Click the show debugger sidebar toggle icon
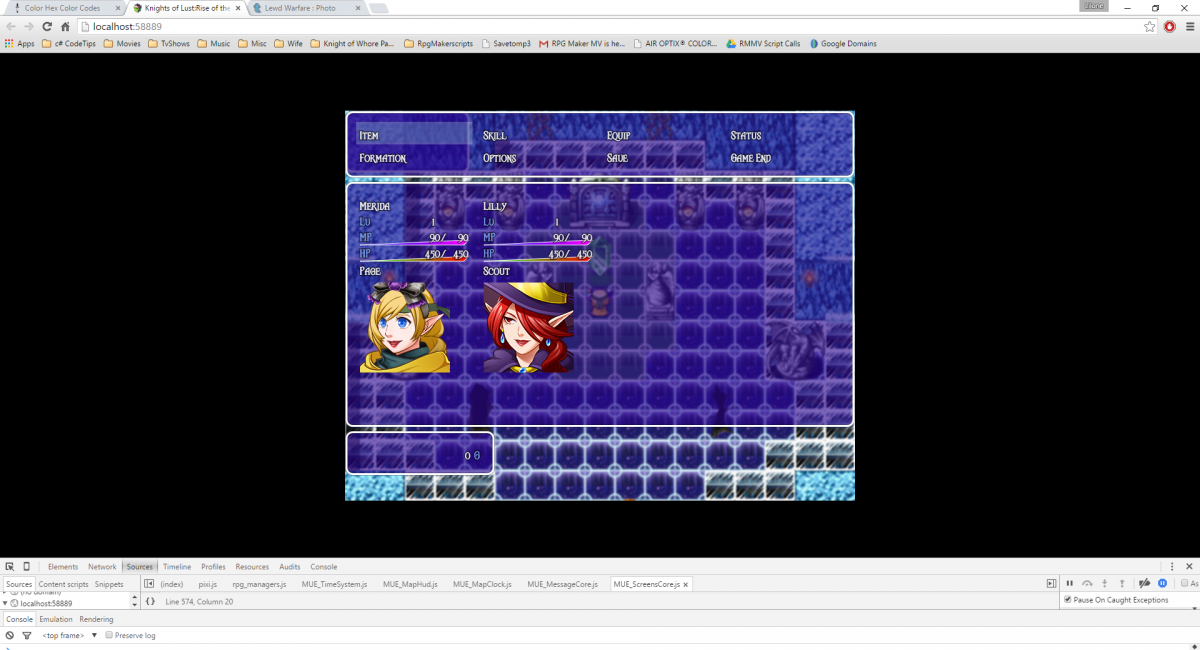The height and width of the screenshot is (650, 1200). pyautogui.click(x=1051, y=584)
